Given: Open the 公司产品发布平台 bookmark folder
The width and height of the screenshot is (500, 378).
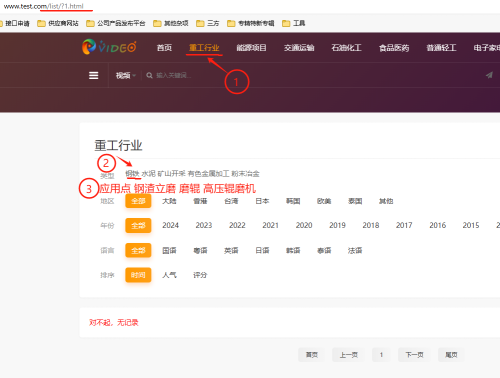Looking at the screenshot, I should 116,23.
